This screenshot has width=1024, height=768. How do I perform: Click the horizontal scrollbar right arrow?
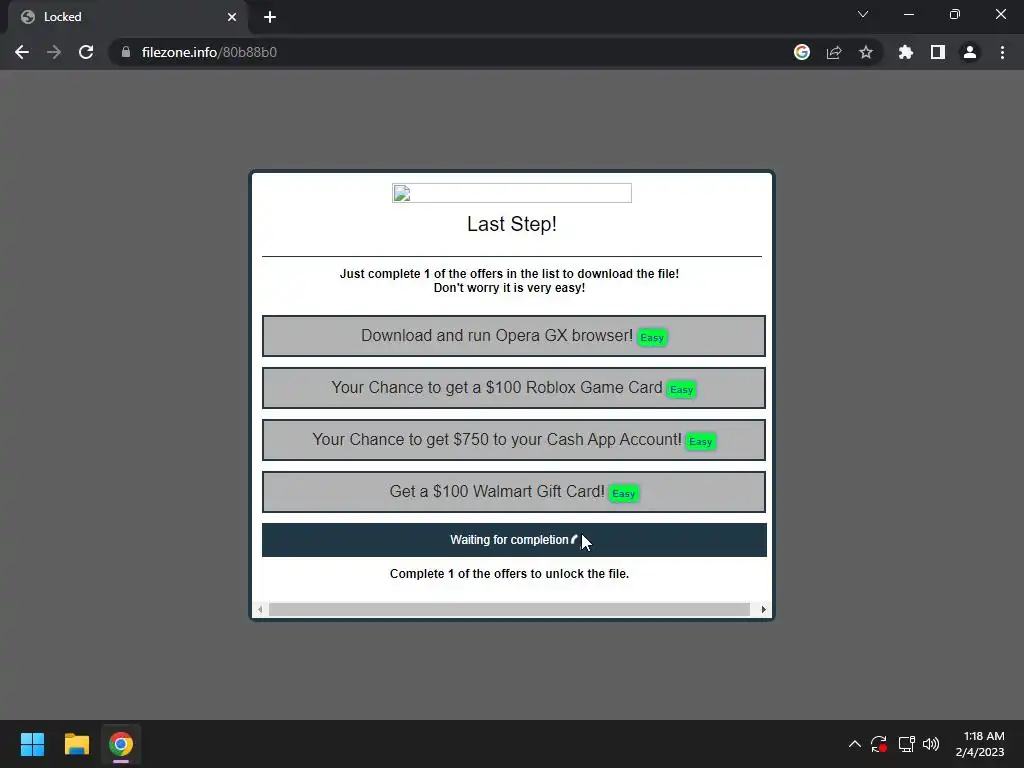coord(763,609)
